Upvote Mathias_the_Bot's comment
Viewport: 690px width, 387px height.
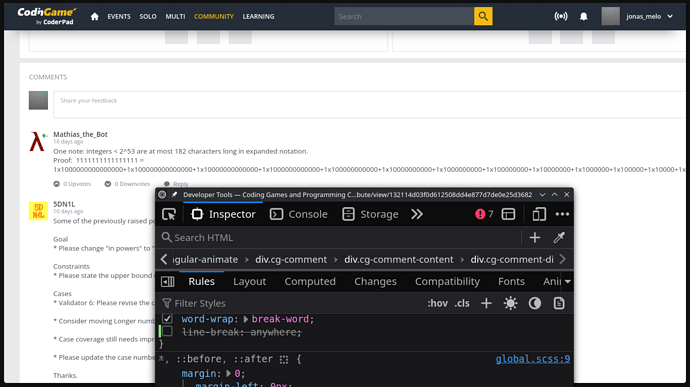(x=72, y=184)
